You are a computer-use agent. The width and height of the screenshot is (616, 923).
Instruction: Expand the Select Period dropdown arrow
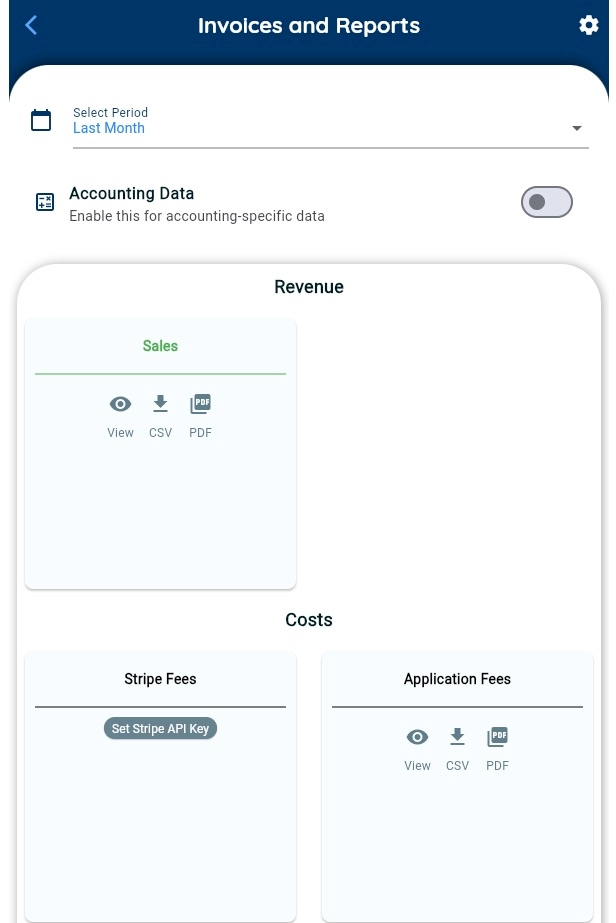tap(576, 129)
